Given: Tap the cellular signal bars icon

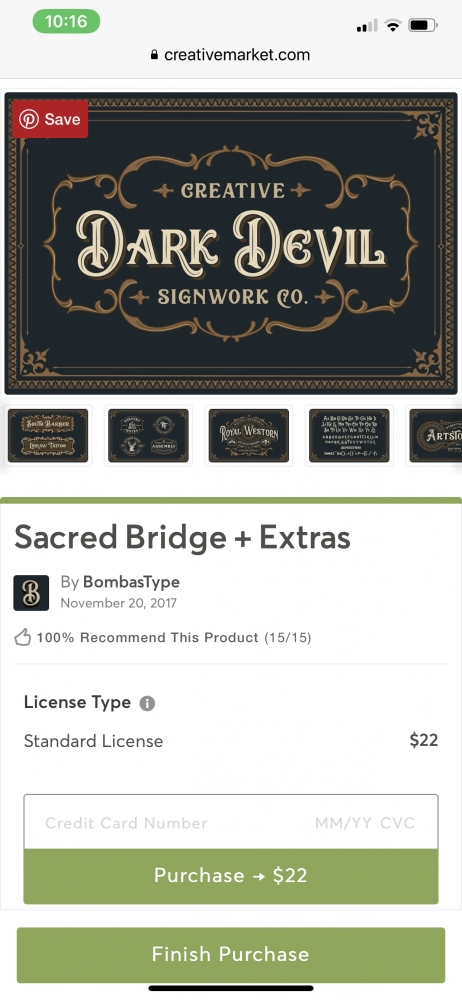Looking at the screenshot, I should click(367, 26).
